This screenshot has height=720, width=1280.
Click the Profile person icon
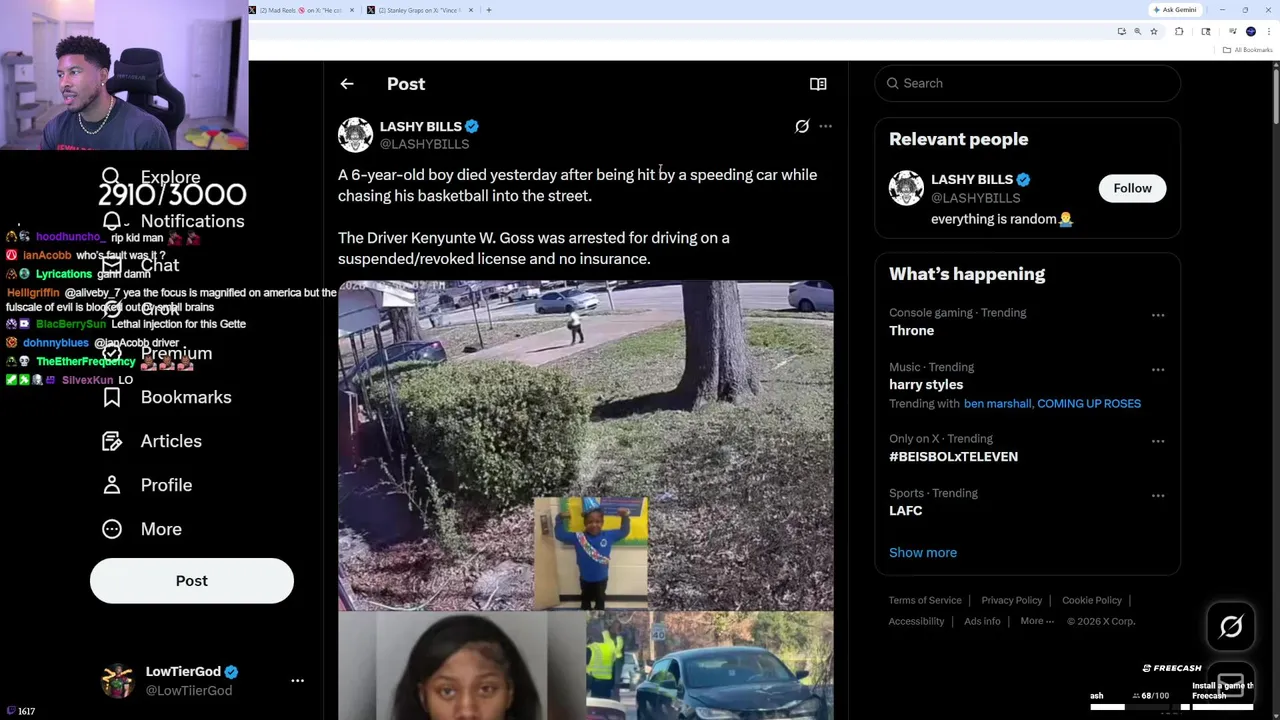112,485
